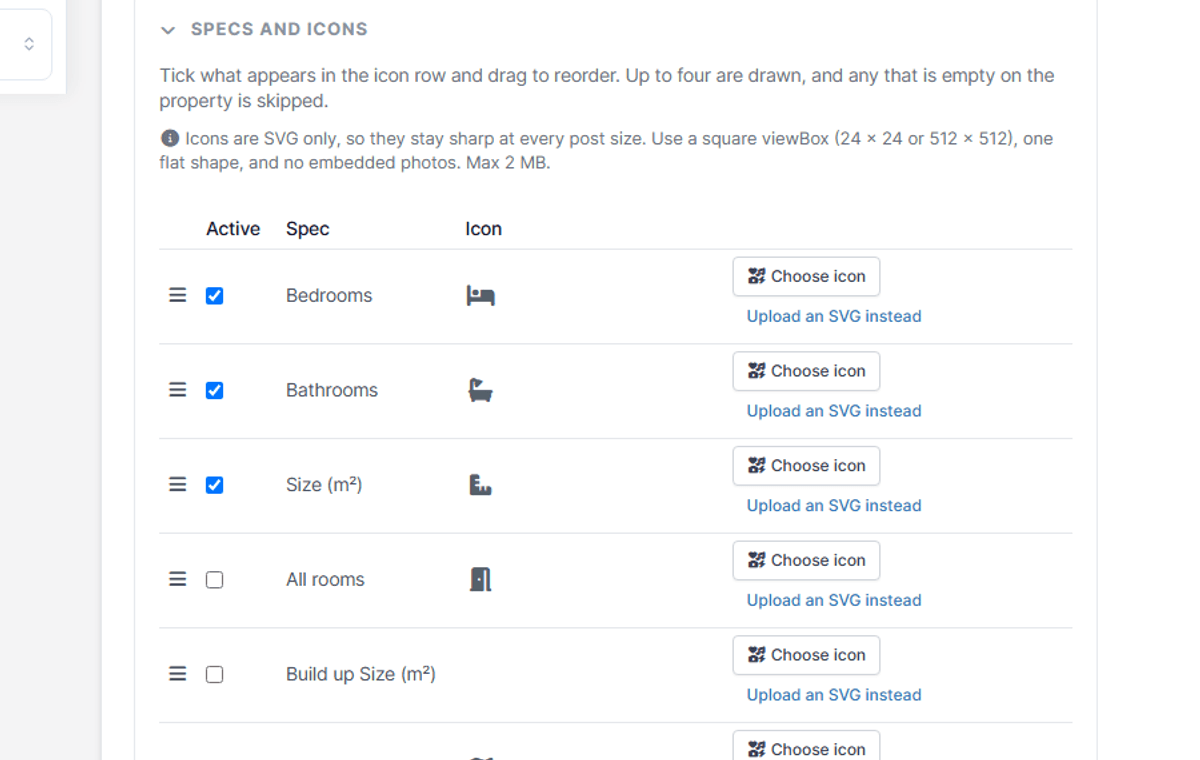Tick the Build up Size active checkbox
This screenshot has width=1200, height=760.
click(214, 674)
